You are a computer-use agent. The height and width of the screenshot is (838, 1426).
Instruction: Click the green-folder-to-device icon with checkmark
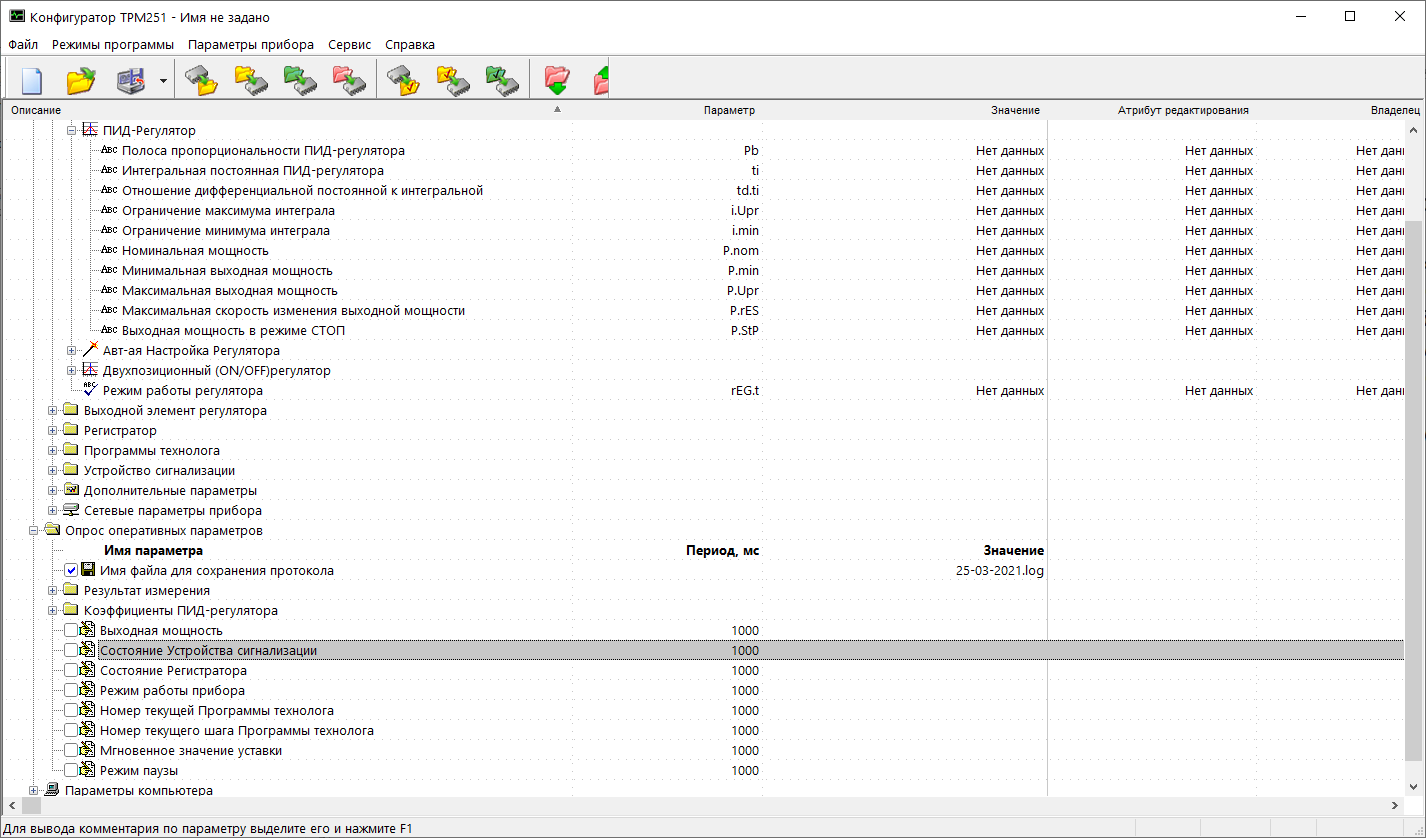click(502, 80)
